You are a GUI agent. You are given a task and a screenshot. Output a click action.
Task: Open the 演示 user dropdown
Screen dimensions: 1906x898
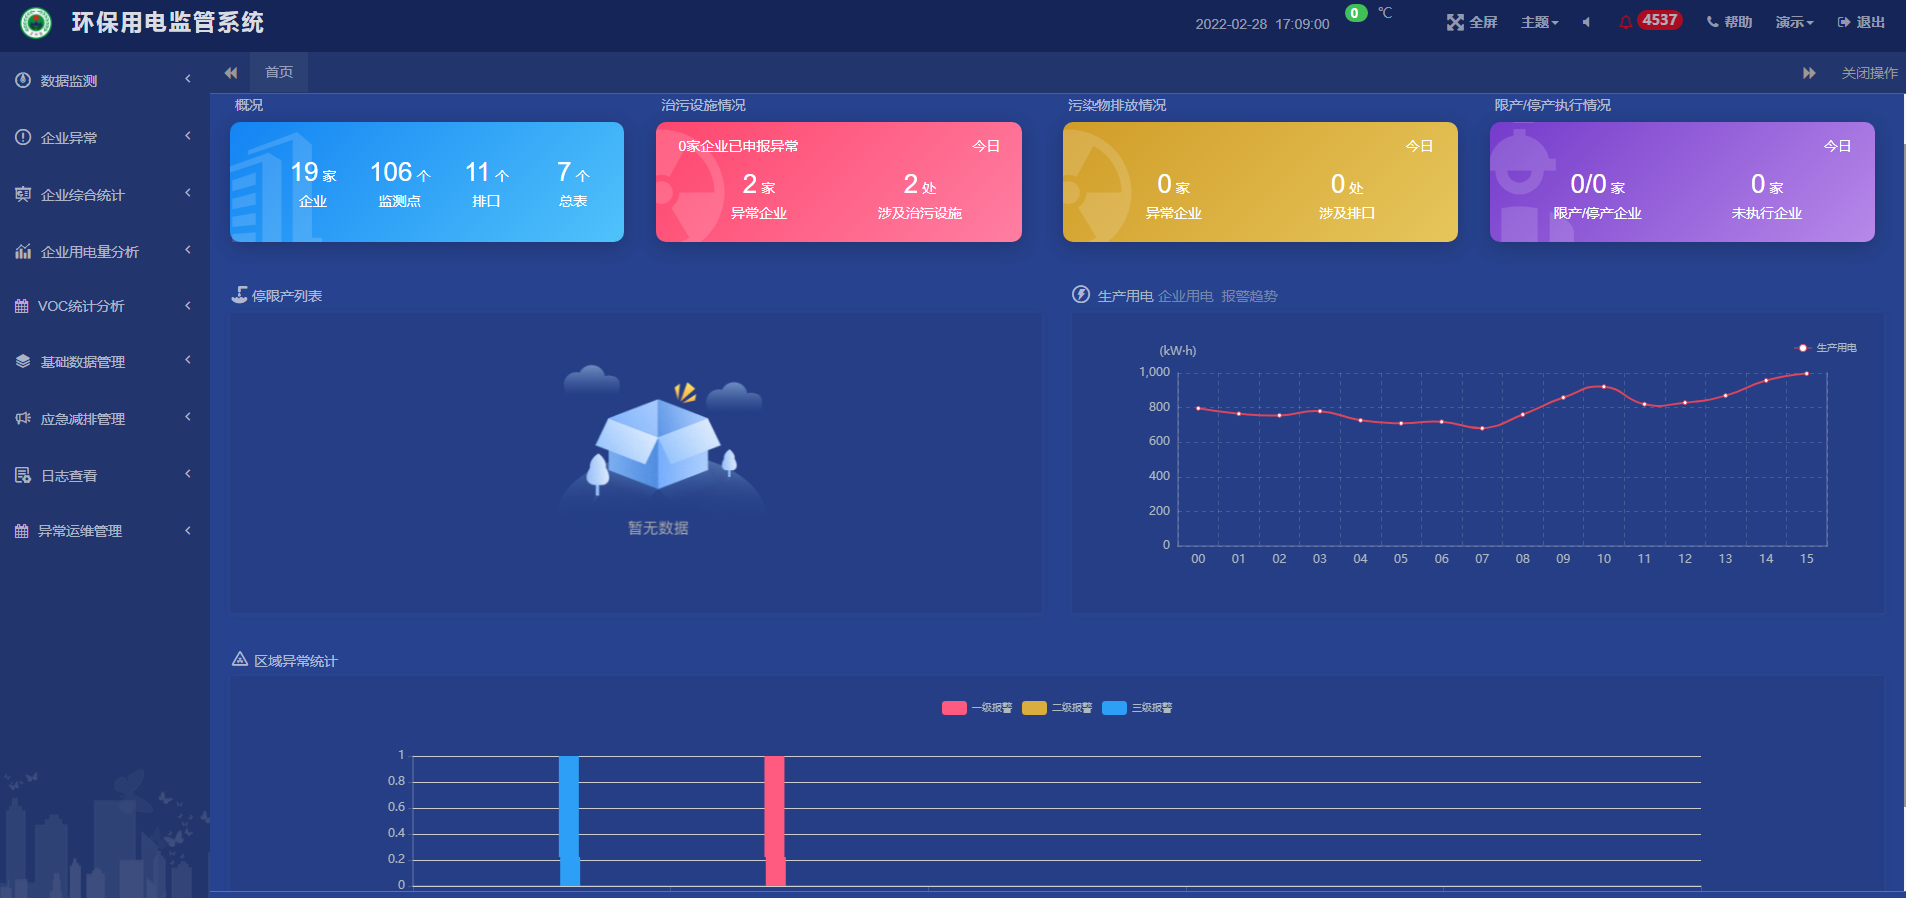(x=1794, y=22)
